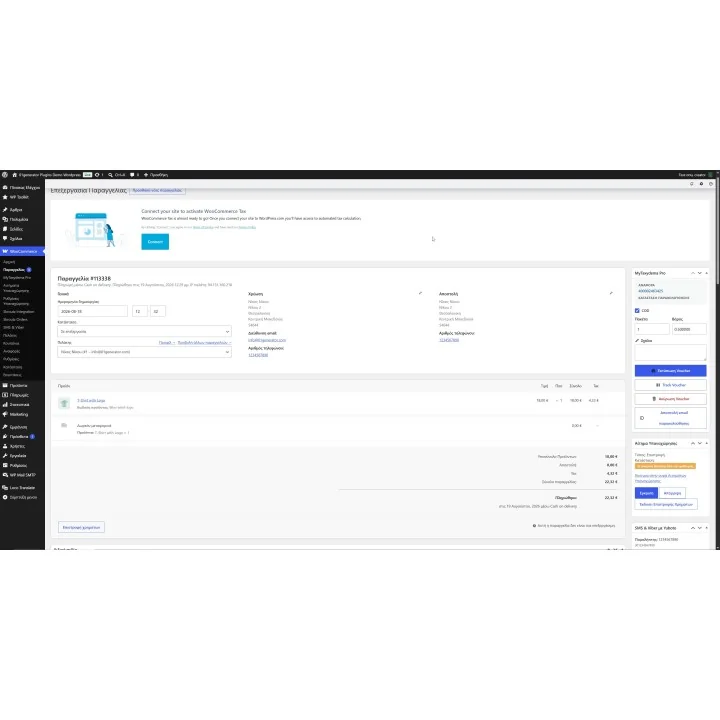Viewport: 720px width, 720px height.
Task: Collapse the sidebar menu at bottom
Action: point(22,497)
